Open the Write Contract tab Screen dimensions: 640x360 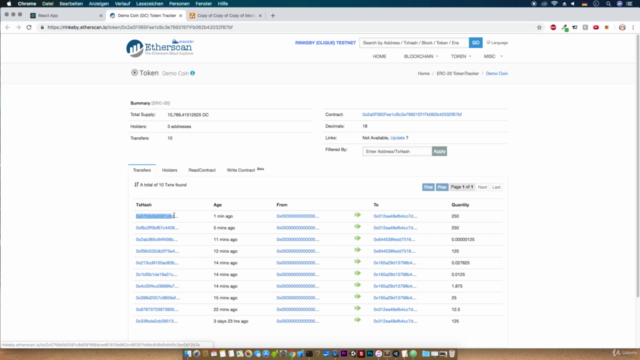245,170
